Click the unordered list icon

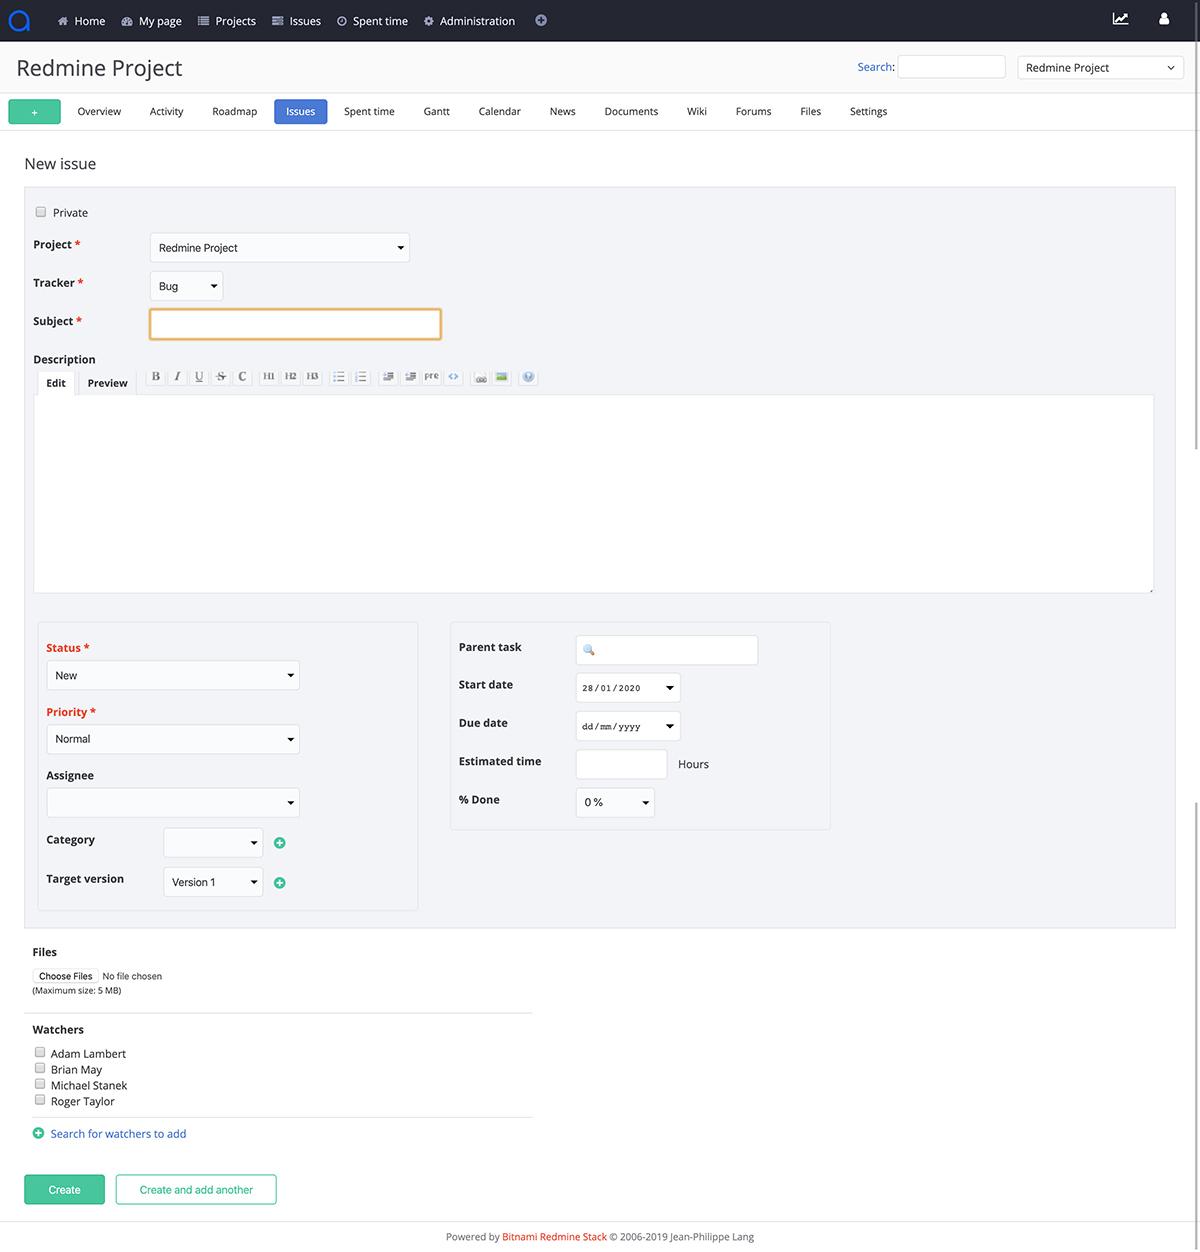click(x=339, y=377)
